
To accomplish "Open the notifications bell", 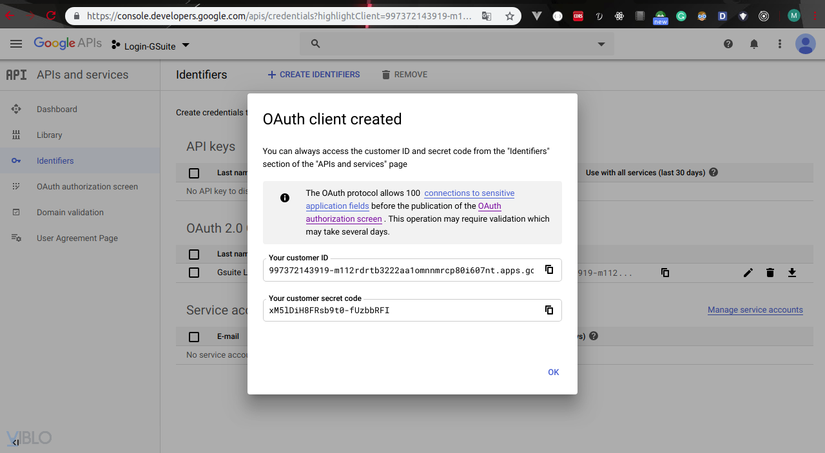I will pos(754,44).
